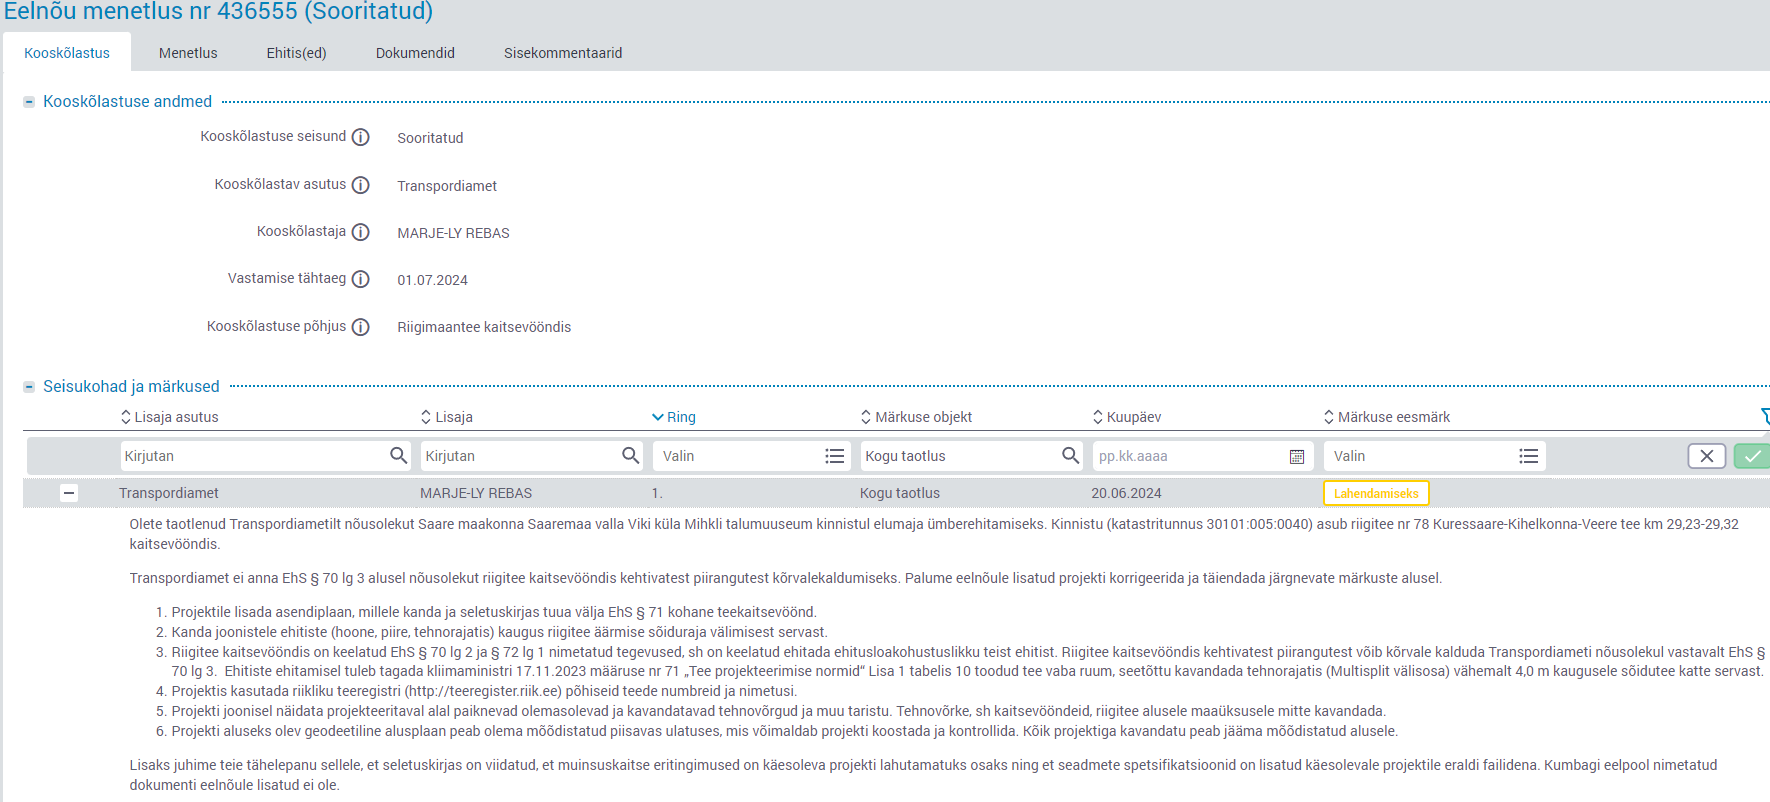Show info icon next to Kooskõlastaja
Image resolution: width=1770 pixels, height=802 pixels.
[x=361, y=232]
